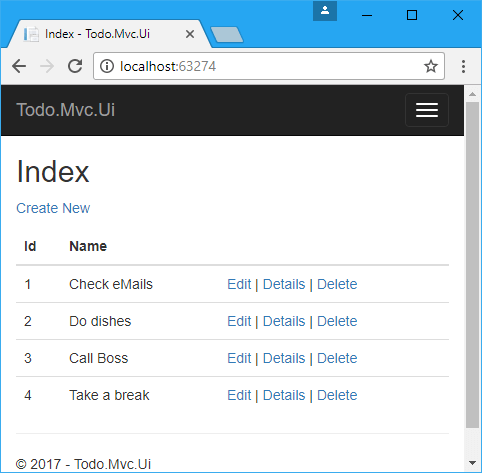Click the Todo.Mvc.Ui brand link

[x=66, y=110]
